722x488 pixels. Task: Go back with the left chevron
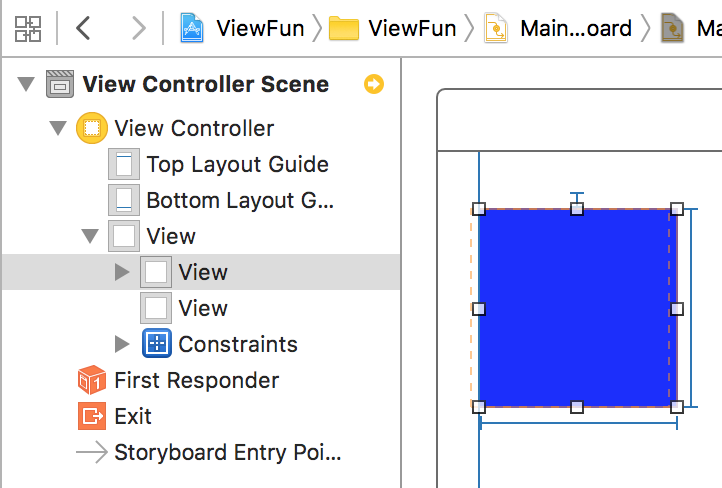coord(83,29)
